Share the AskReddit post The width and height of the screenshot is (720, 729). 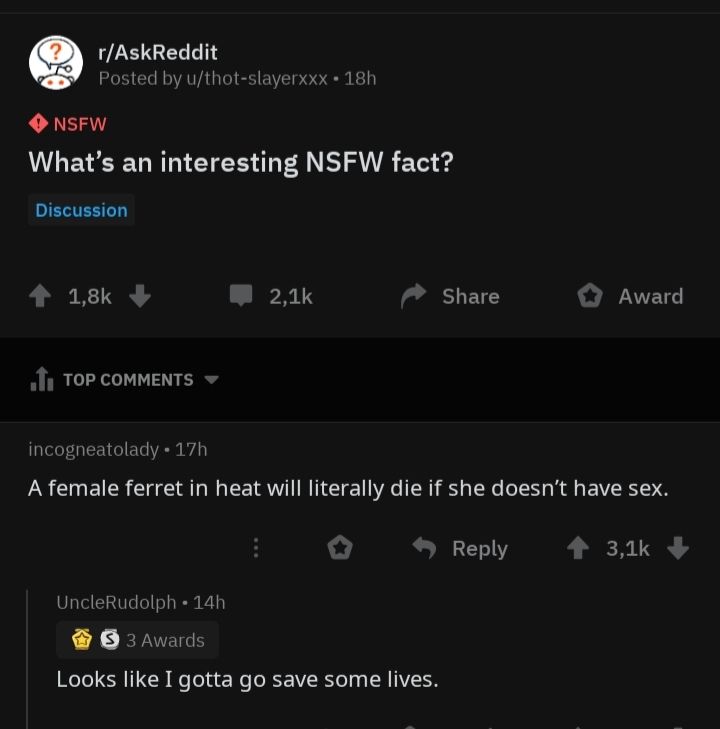point(450,296)
